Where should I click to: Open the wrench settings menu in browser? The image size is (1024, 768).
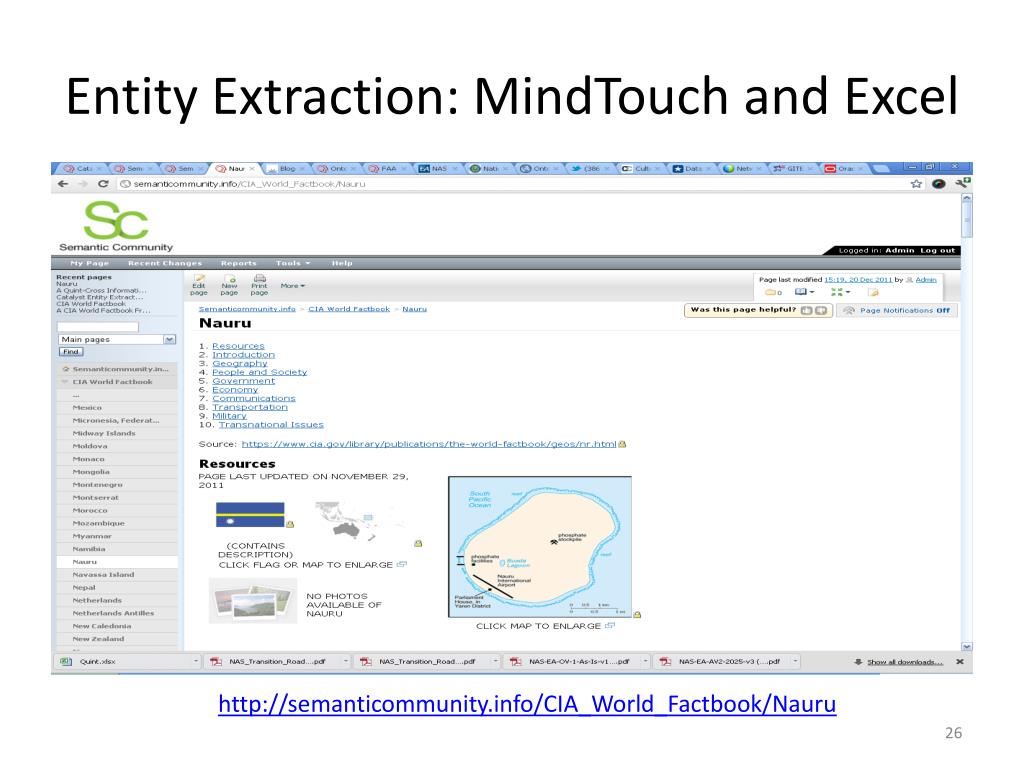pos(963,184)
